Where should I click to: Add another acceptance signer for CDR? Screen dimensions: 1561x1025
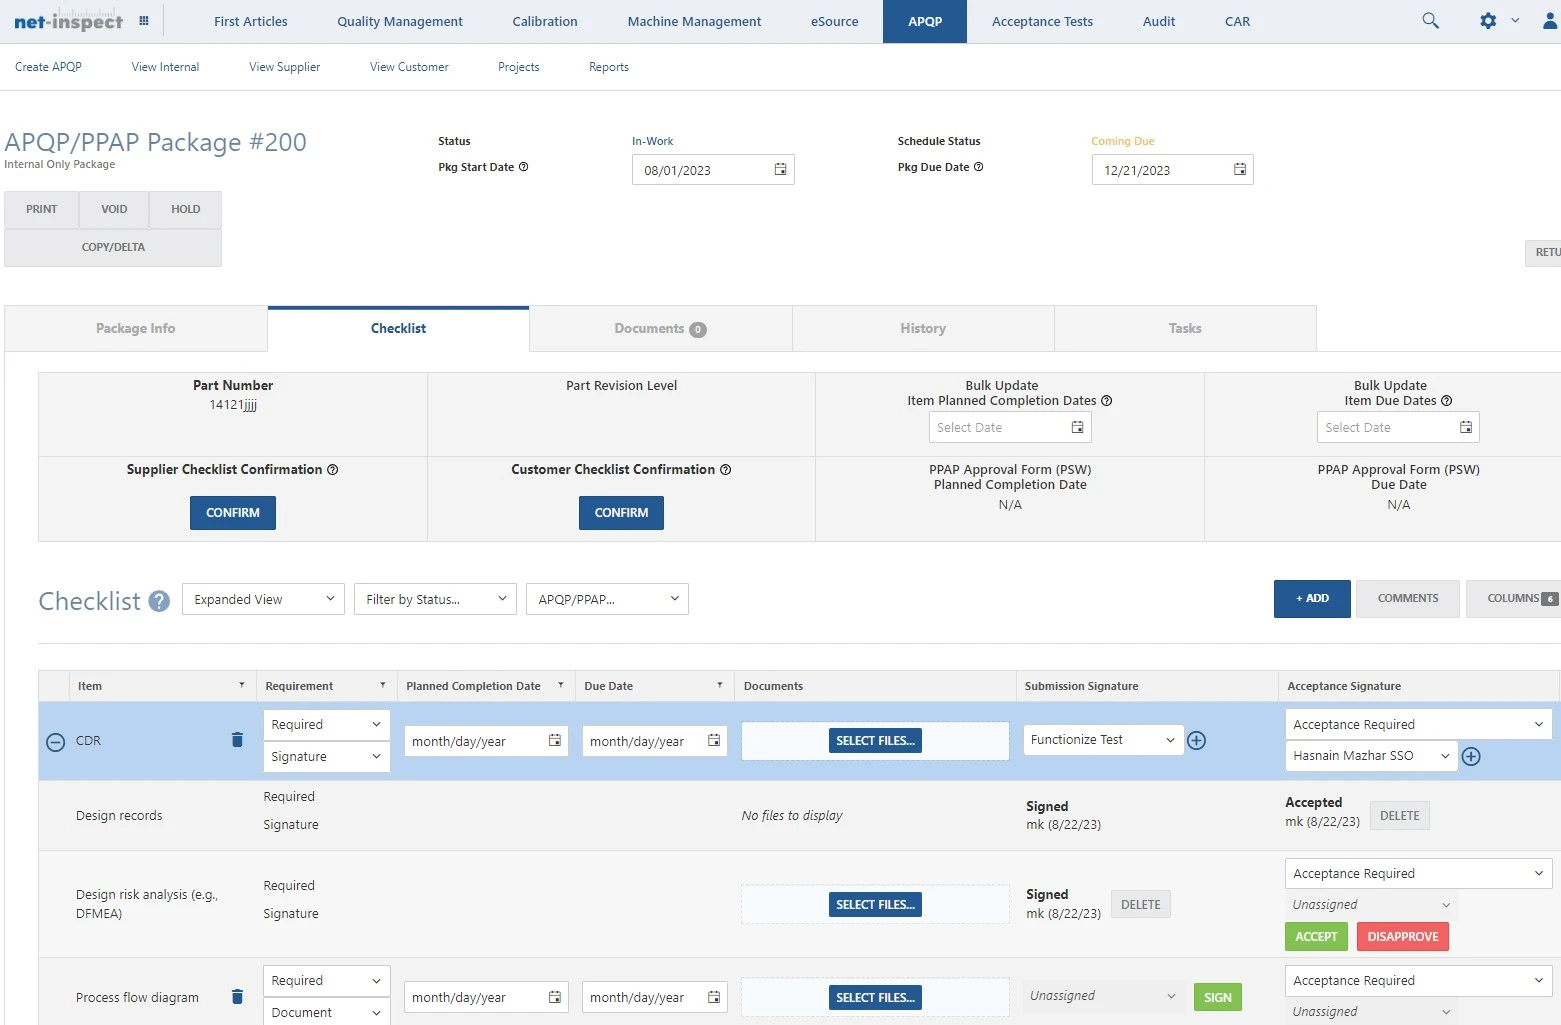[x=1471, y=757]
